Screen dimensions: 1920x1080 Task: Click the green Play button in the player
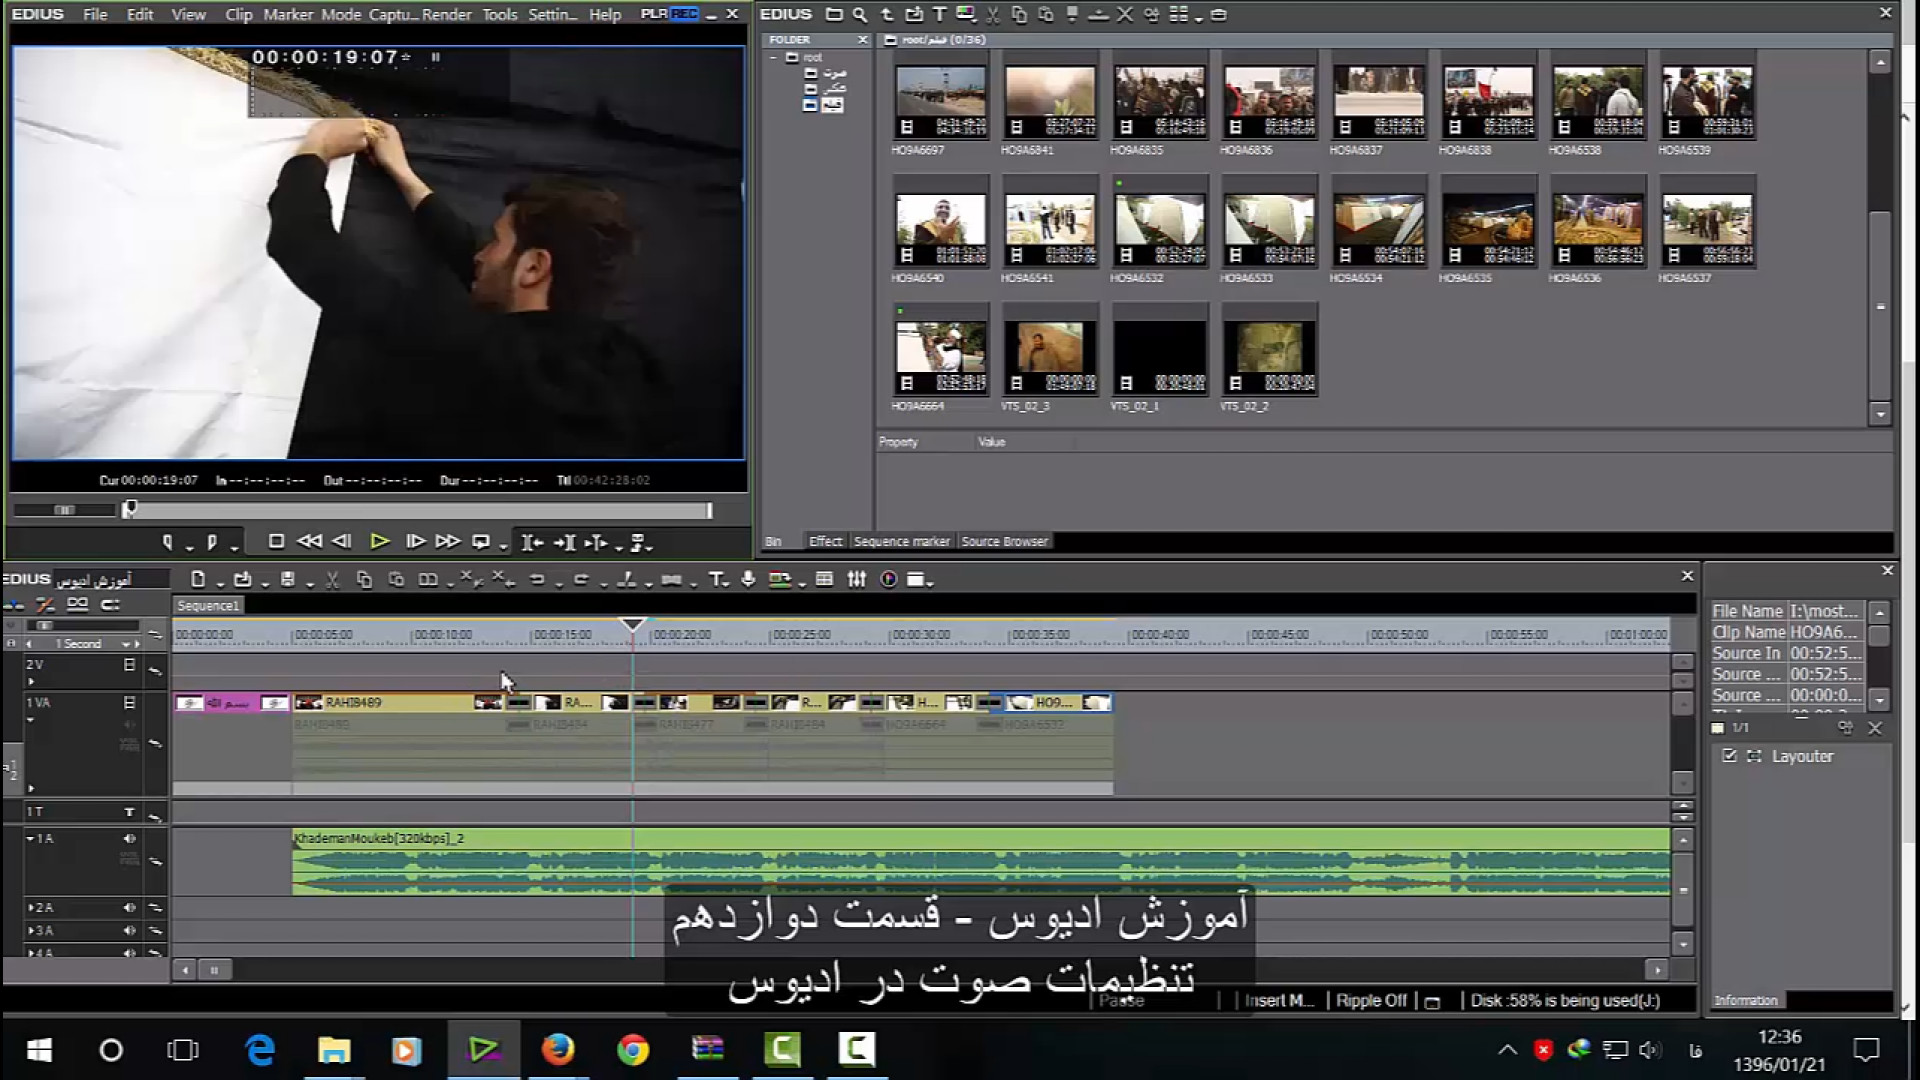point(379,542)
